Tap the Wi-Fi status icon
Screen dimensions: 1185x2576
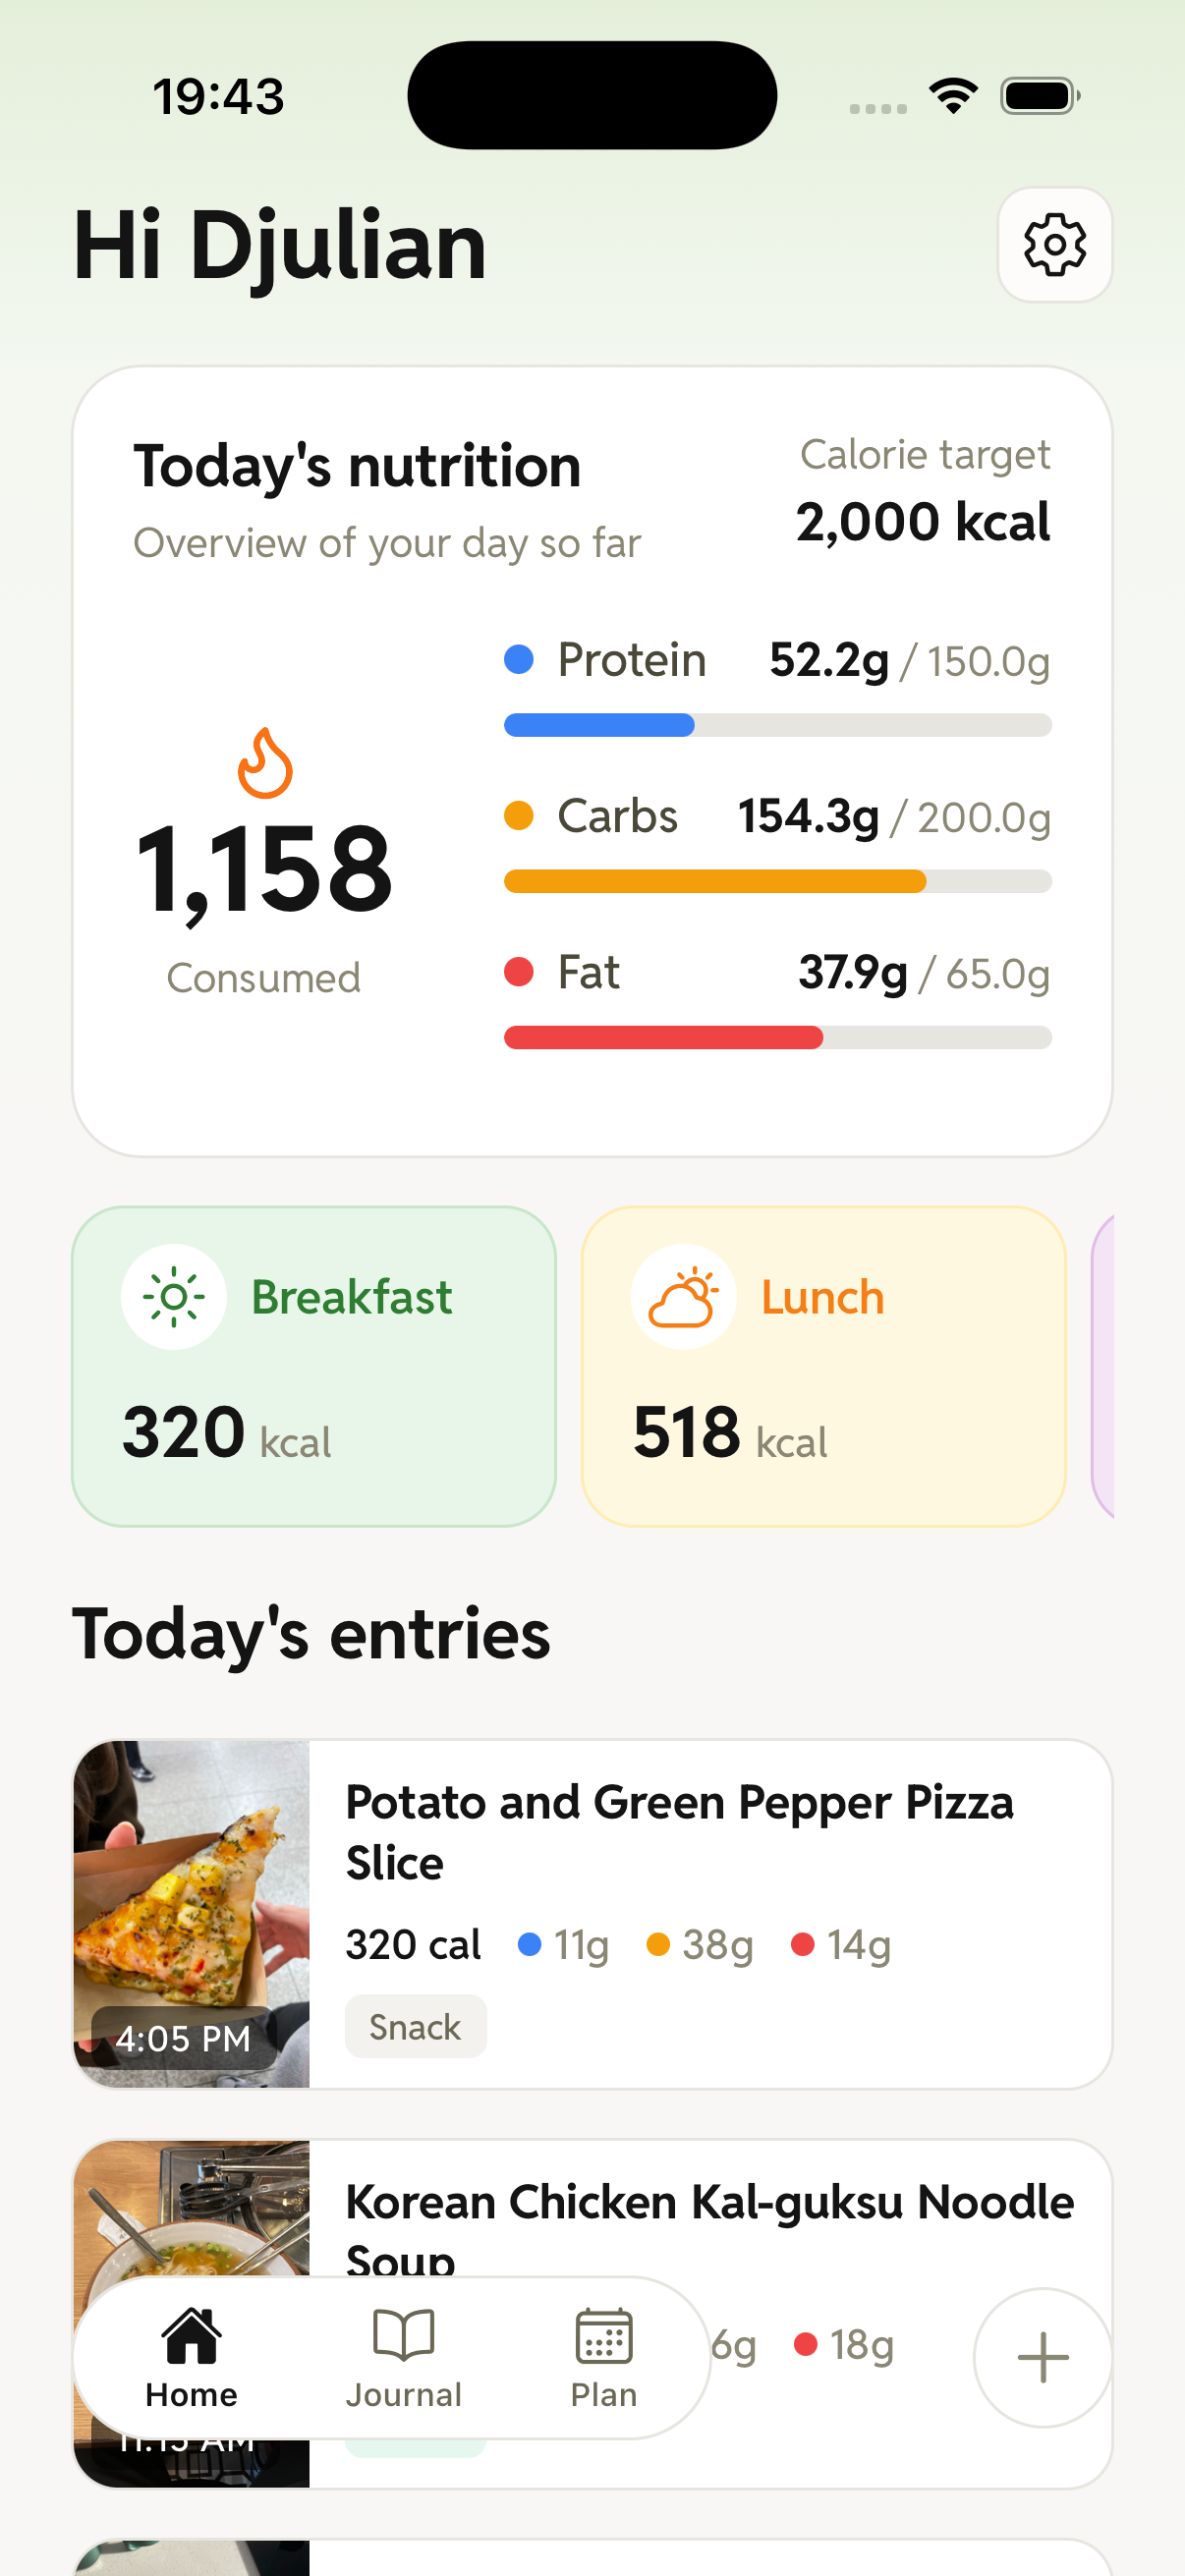pyautogui.click(x=953, y=96)
